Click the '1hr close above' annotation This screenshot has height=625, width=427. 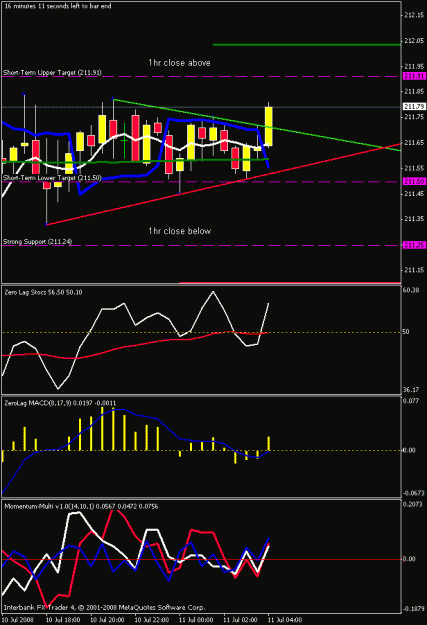point(179,63)
